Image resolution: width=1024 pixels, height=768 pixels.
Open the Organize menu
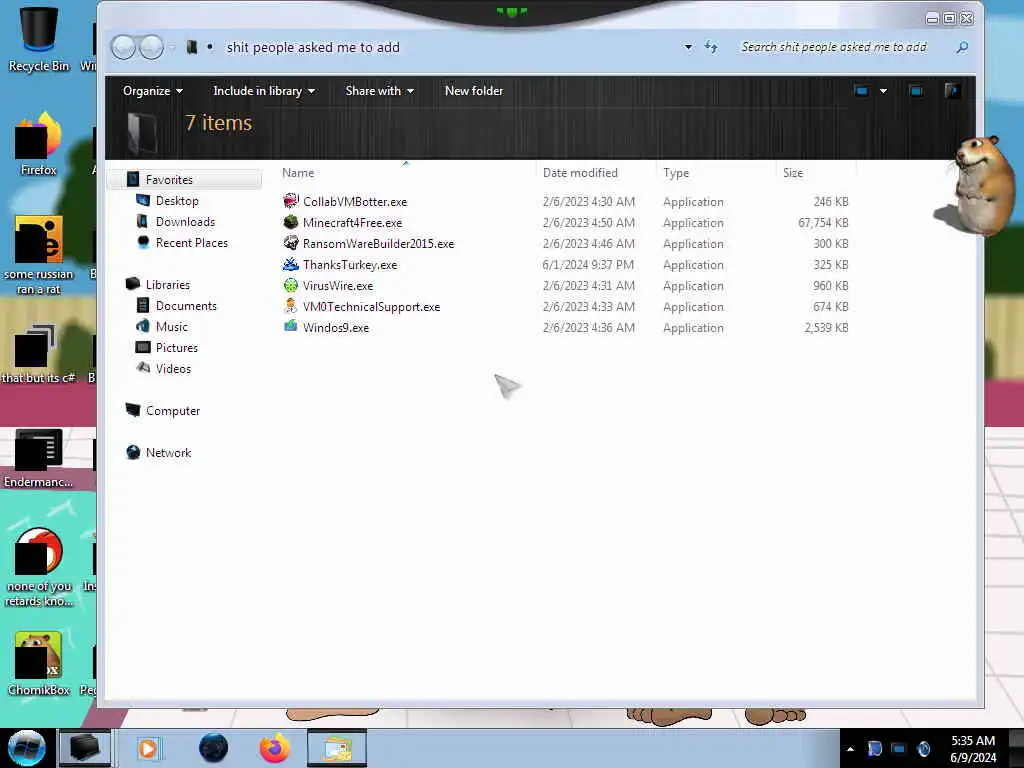[x=153, y=91]
